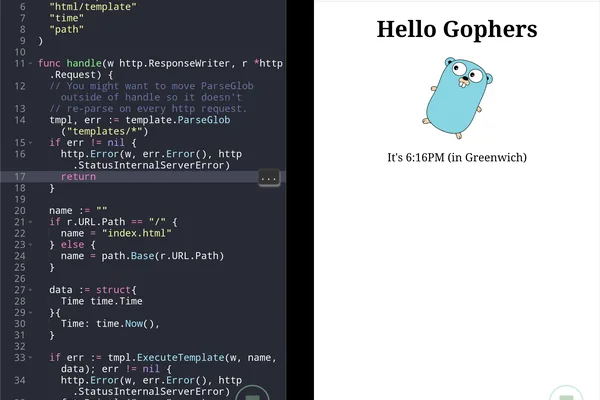This screenshot has height=400, width=600.
Task: Collapse the func handle block at line 11
Action: click(x=31, y=64)
